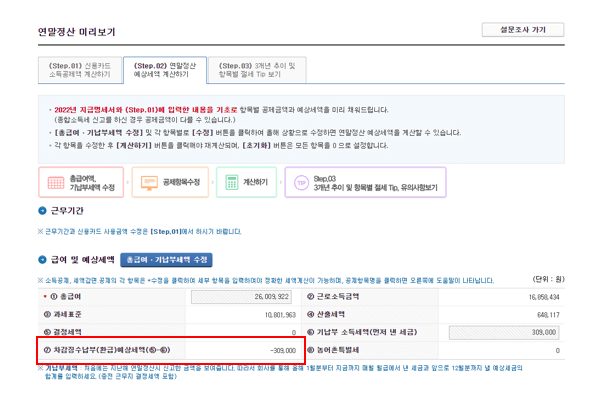
Task: Click the (단위 : 원) unit text
Action: coord(548,279)
